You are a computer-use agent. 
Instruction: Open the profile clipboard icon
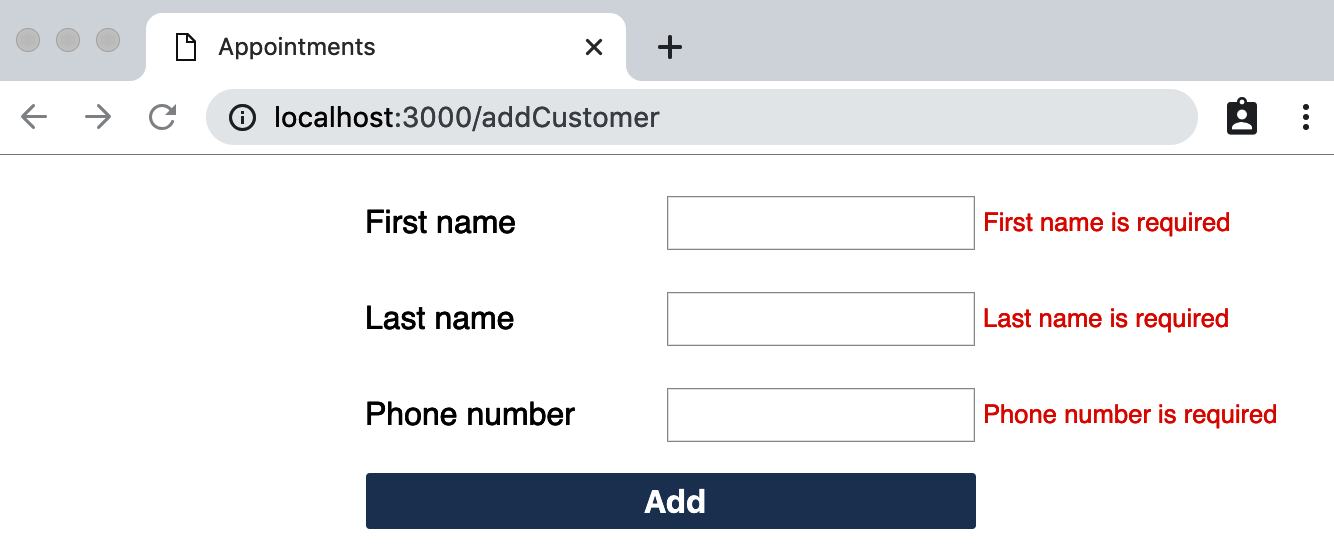pyautogui.click(x=1242, y=117)
